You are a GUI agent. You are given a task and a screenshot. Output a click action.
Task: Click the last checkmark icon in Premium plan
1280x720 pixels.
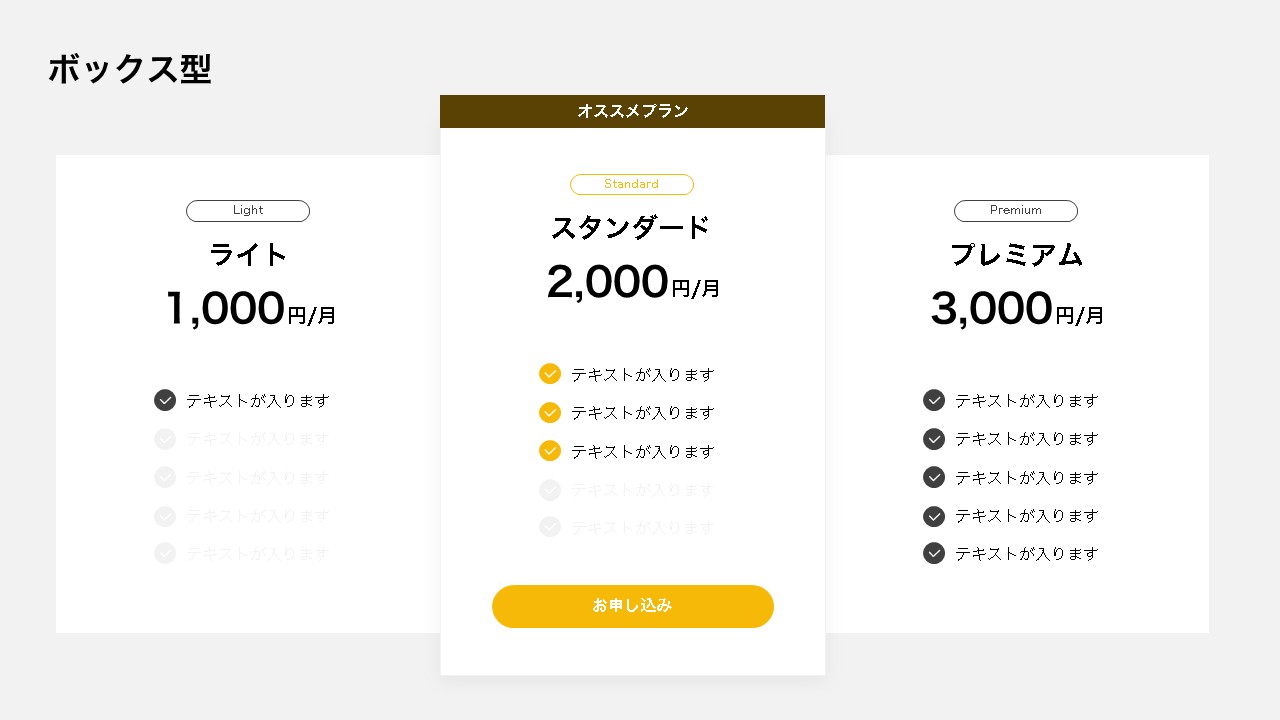(934, 553)
